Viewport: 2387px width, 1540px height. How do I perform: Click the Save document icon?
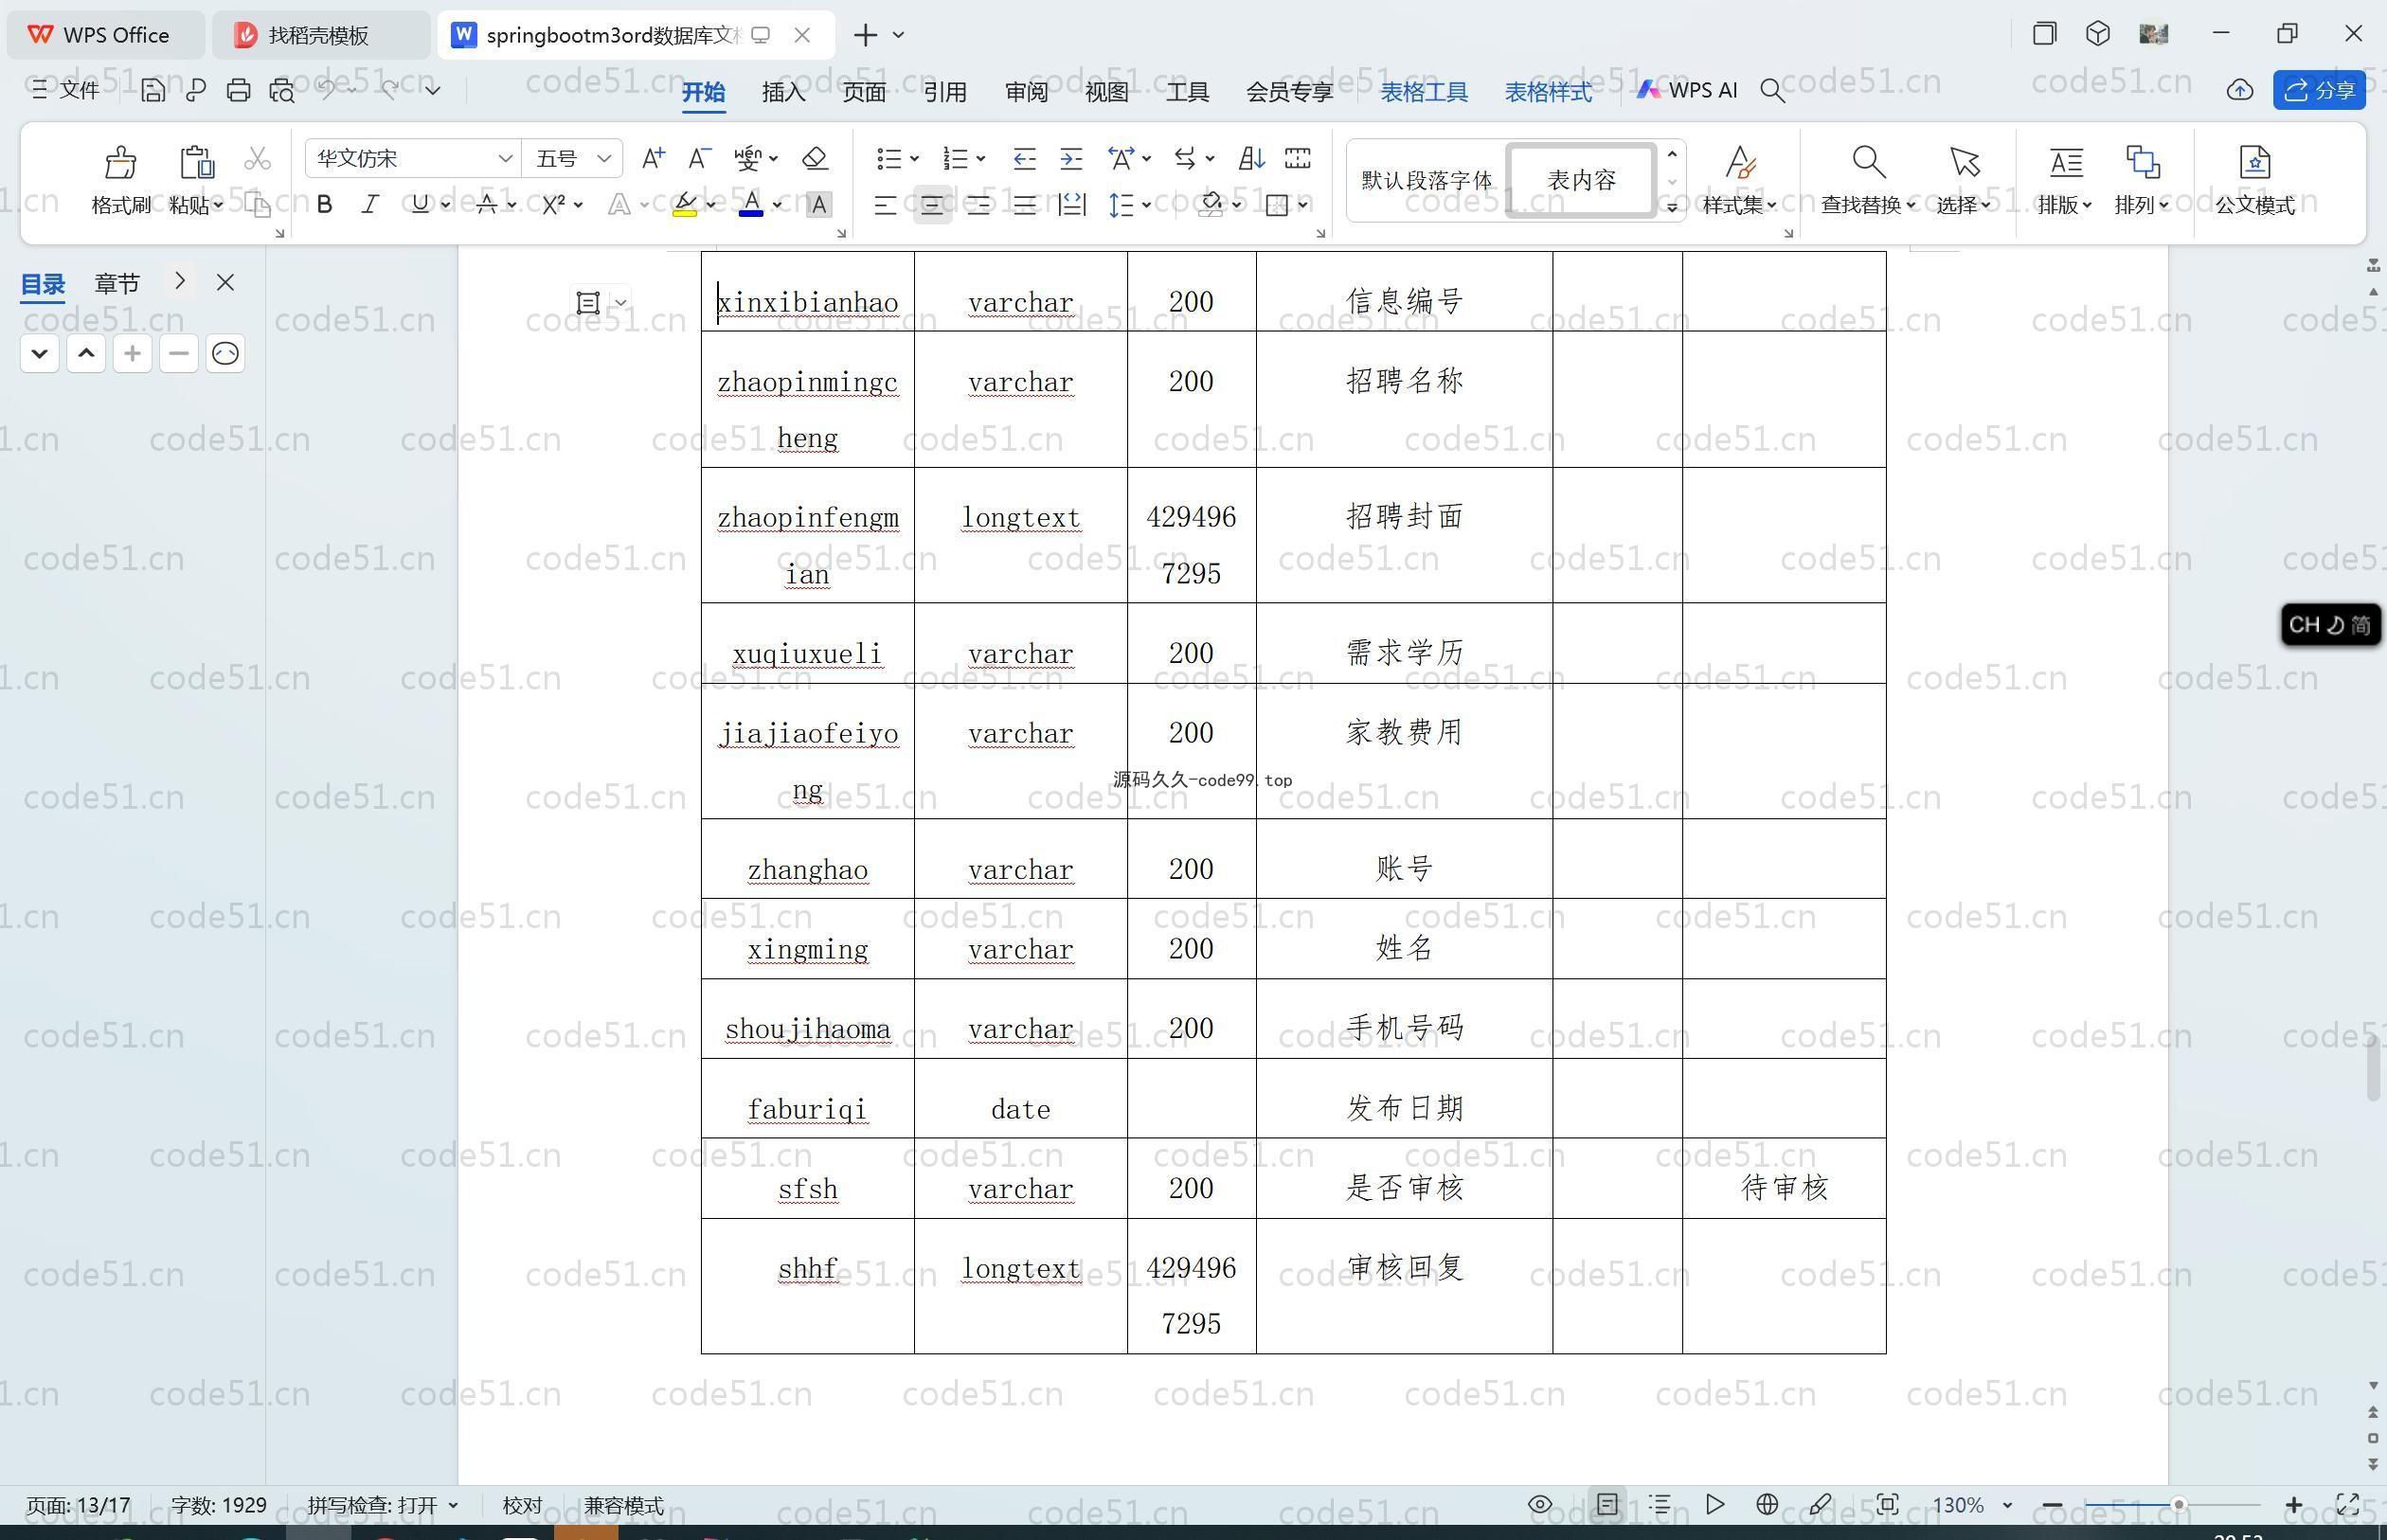coord(152,90)
